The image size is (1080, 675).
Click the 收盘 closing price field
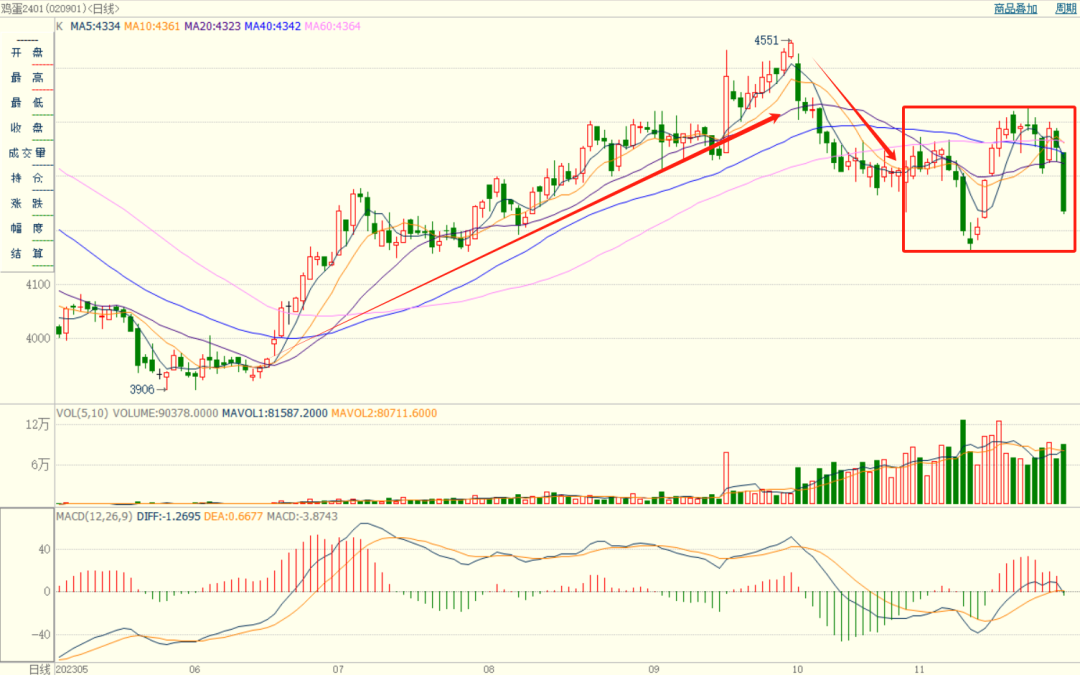pyautogui.click(x=27, y=128)
